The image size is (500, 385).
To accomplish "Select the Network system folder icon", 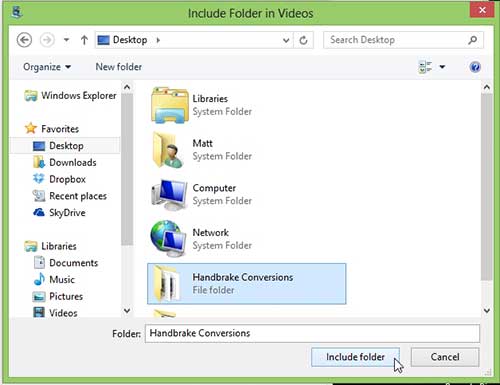I will tap(169, 239).
